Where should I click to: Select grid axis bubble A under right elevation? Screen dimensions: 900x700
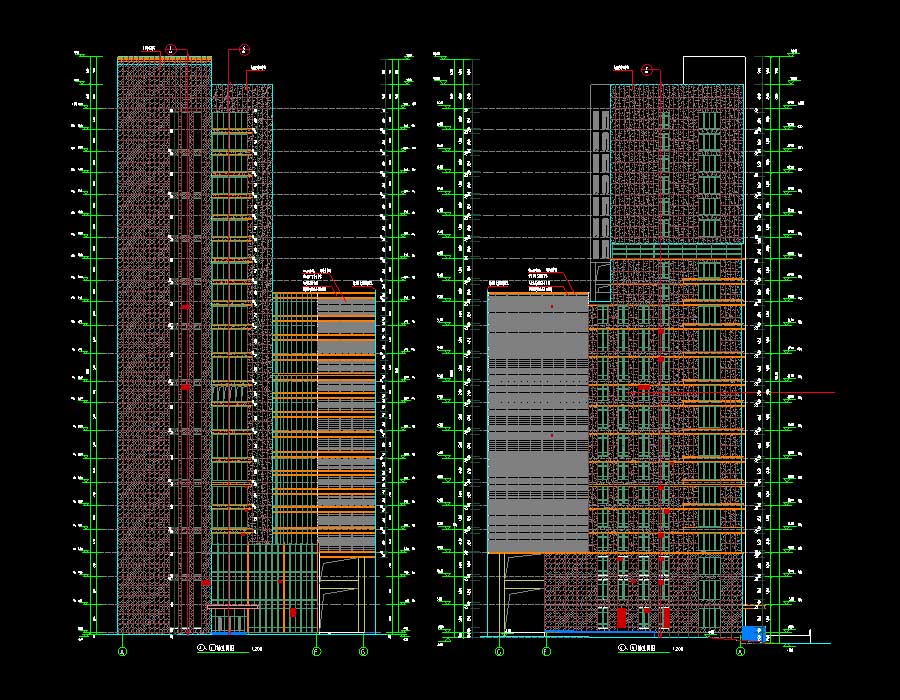coord(740,652)
